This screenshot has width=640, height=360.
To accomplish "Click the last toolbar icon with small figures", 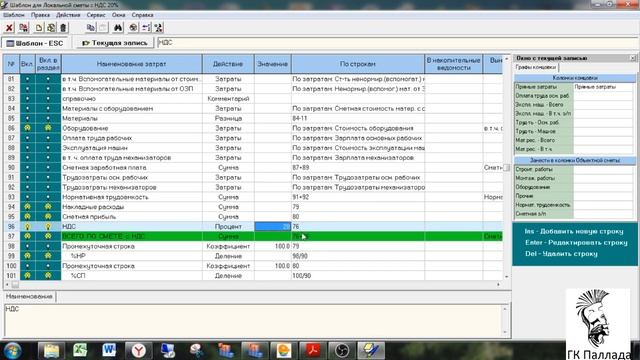I will pyautogui.click(x=158, y=28).
